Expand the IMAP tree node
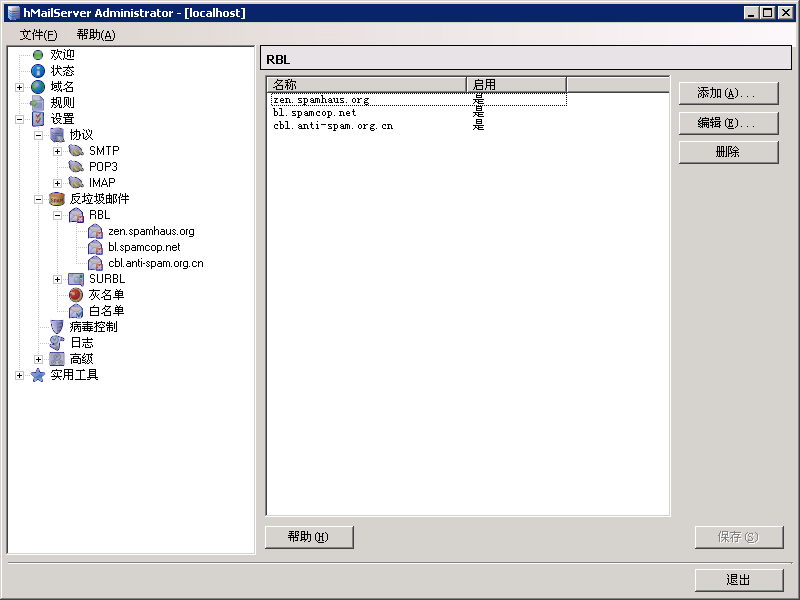The width and height of the screenshot is (800, 600). click(x=58, y=183)
